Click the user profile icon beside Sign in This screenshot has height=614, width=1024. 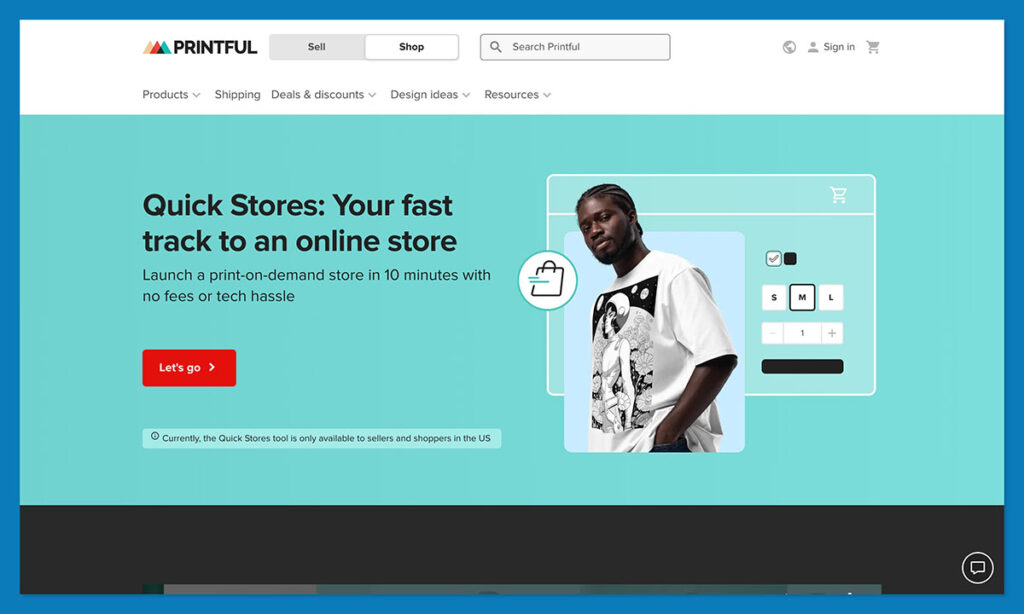813,47
